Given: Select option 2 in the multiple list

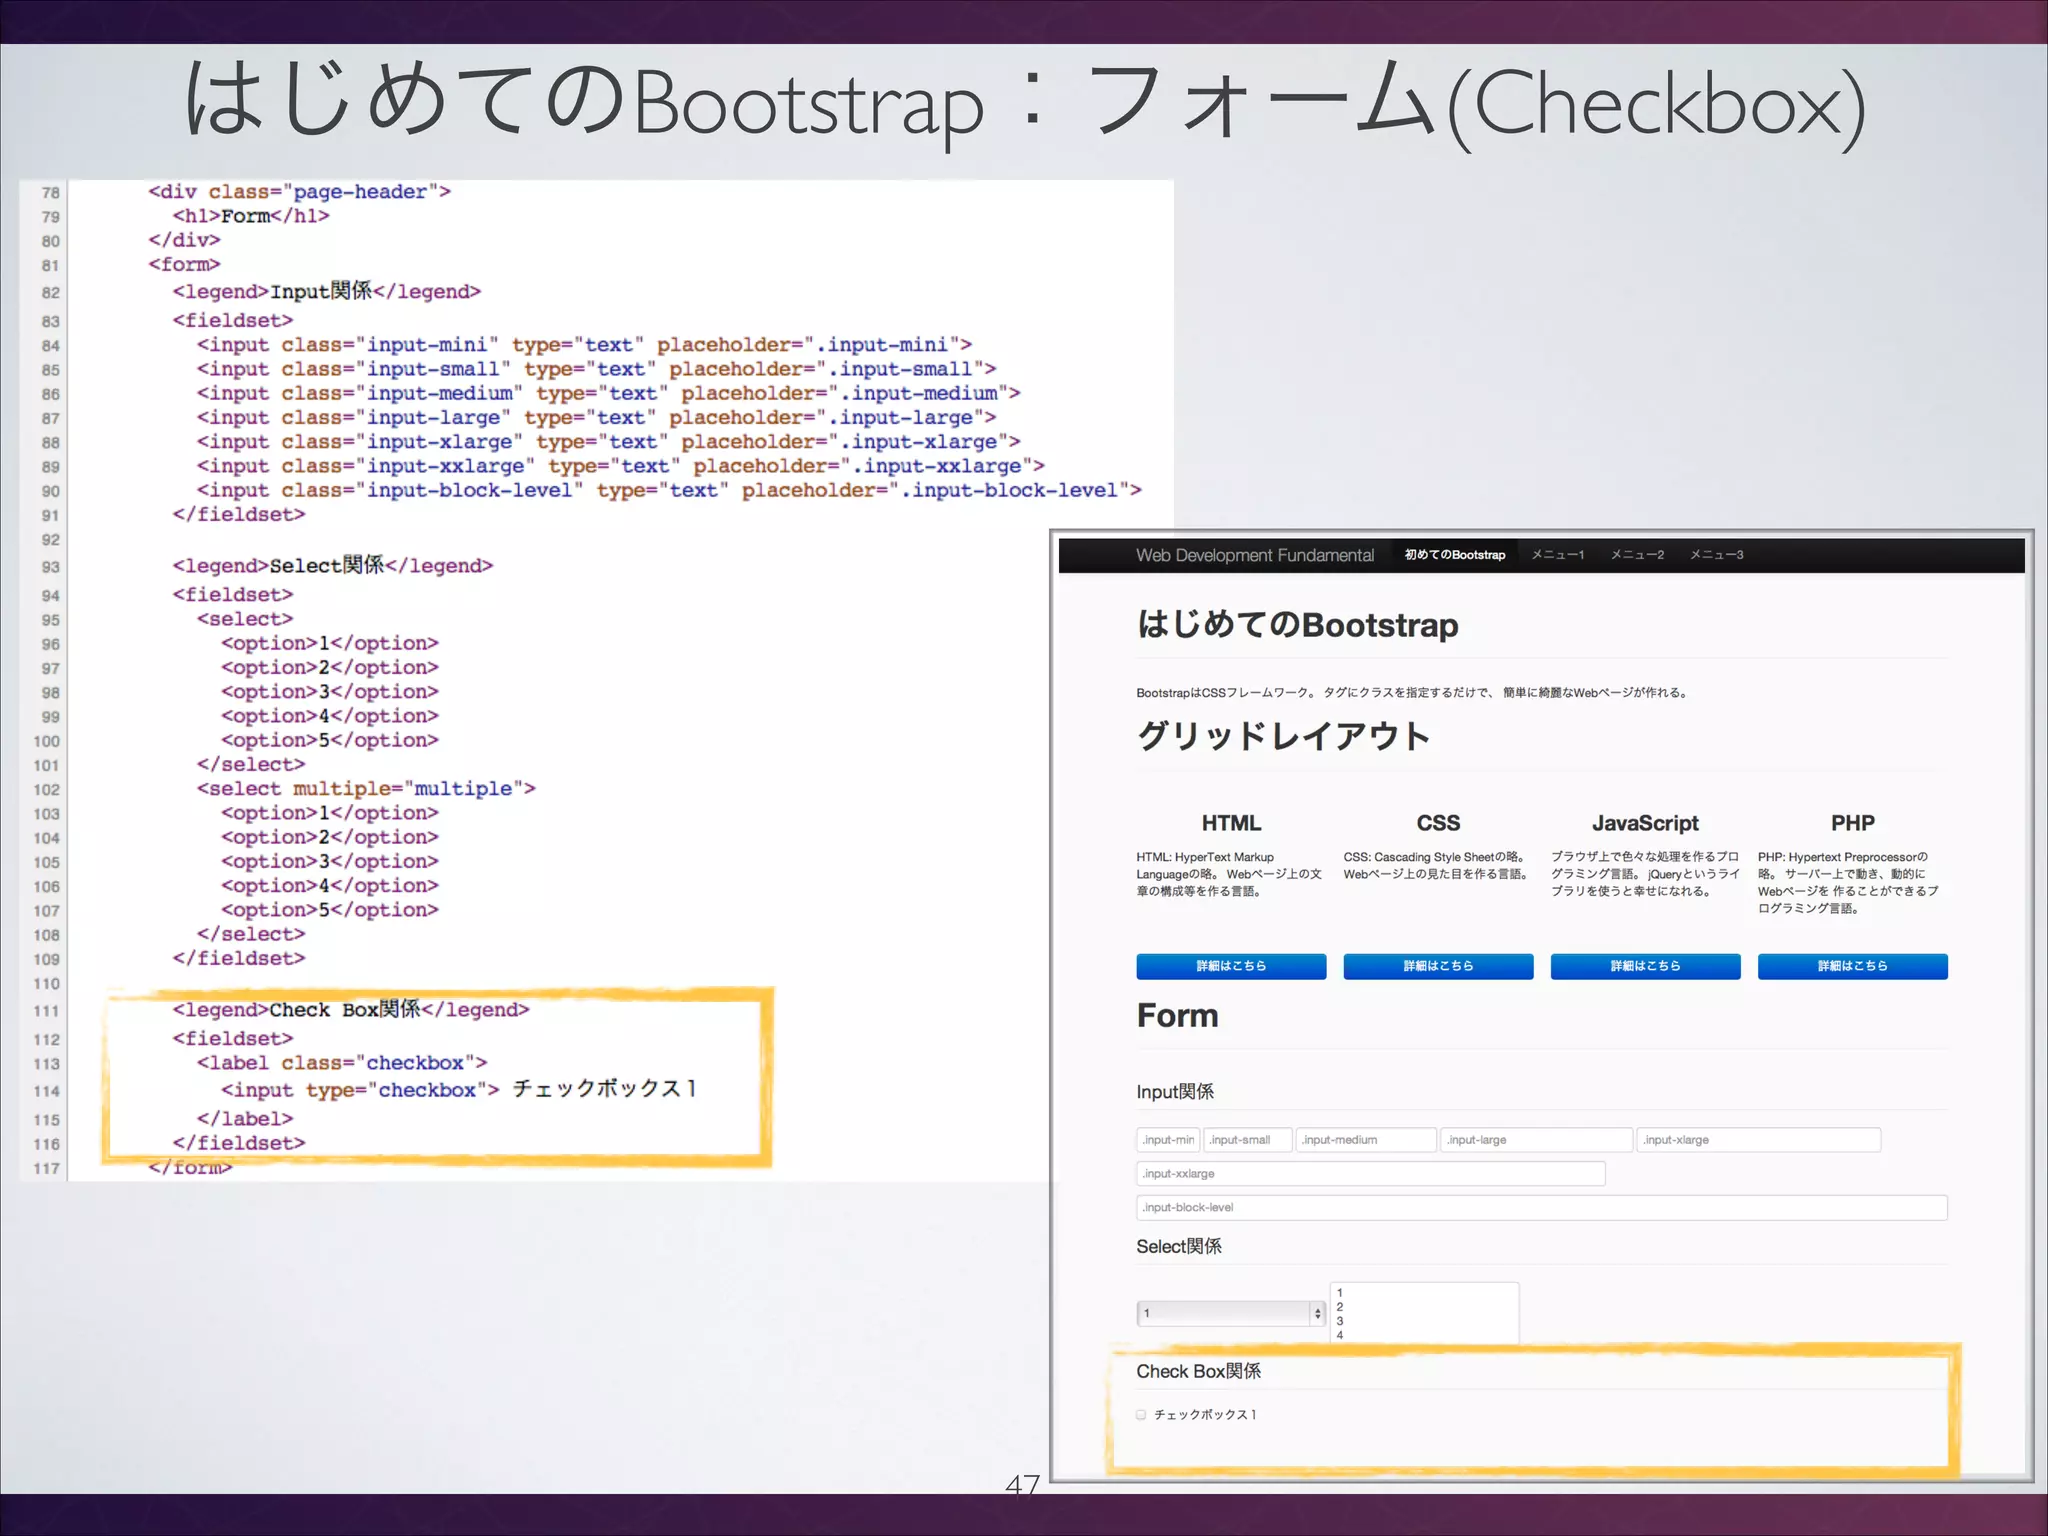Looking at the screenshot, I should (1424, 1307).
